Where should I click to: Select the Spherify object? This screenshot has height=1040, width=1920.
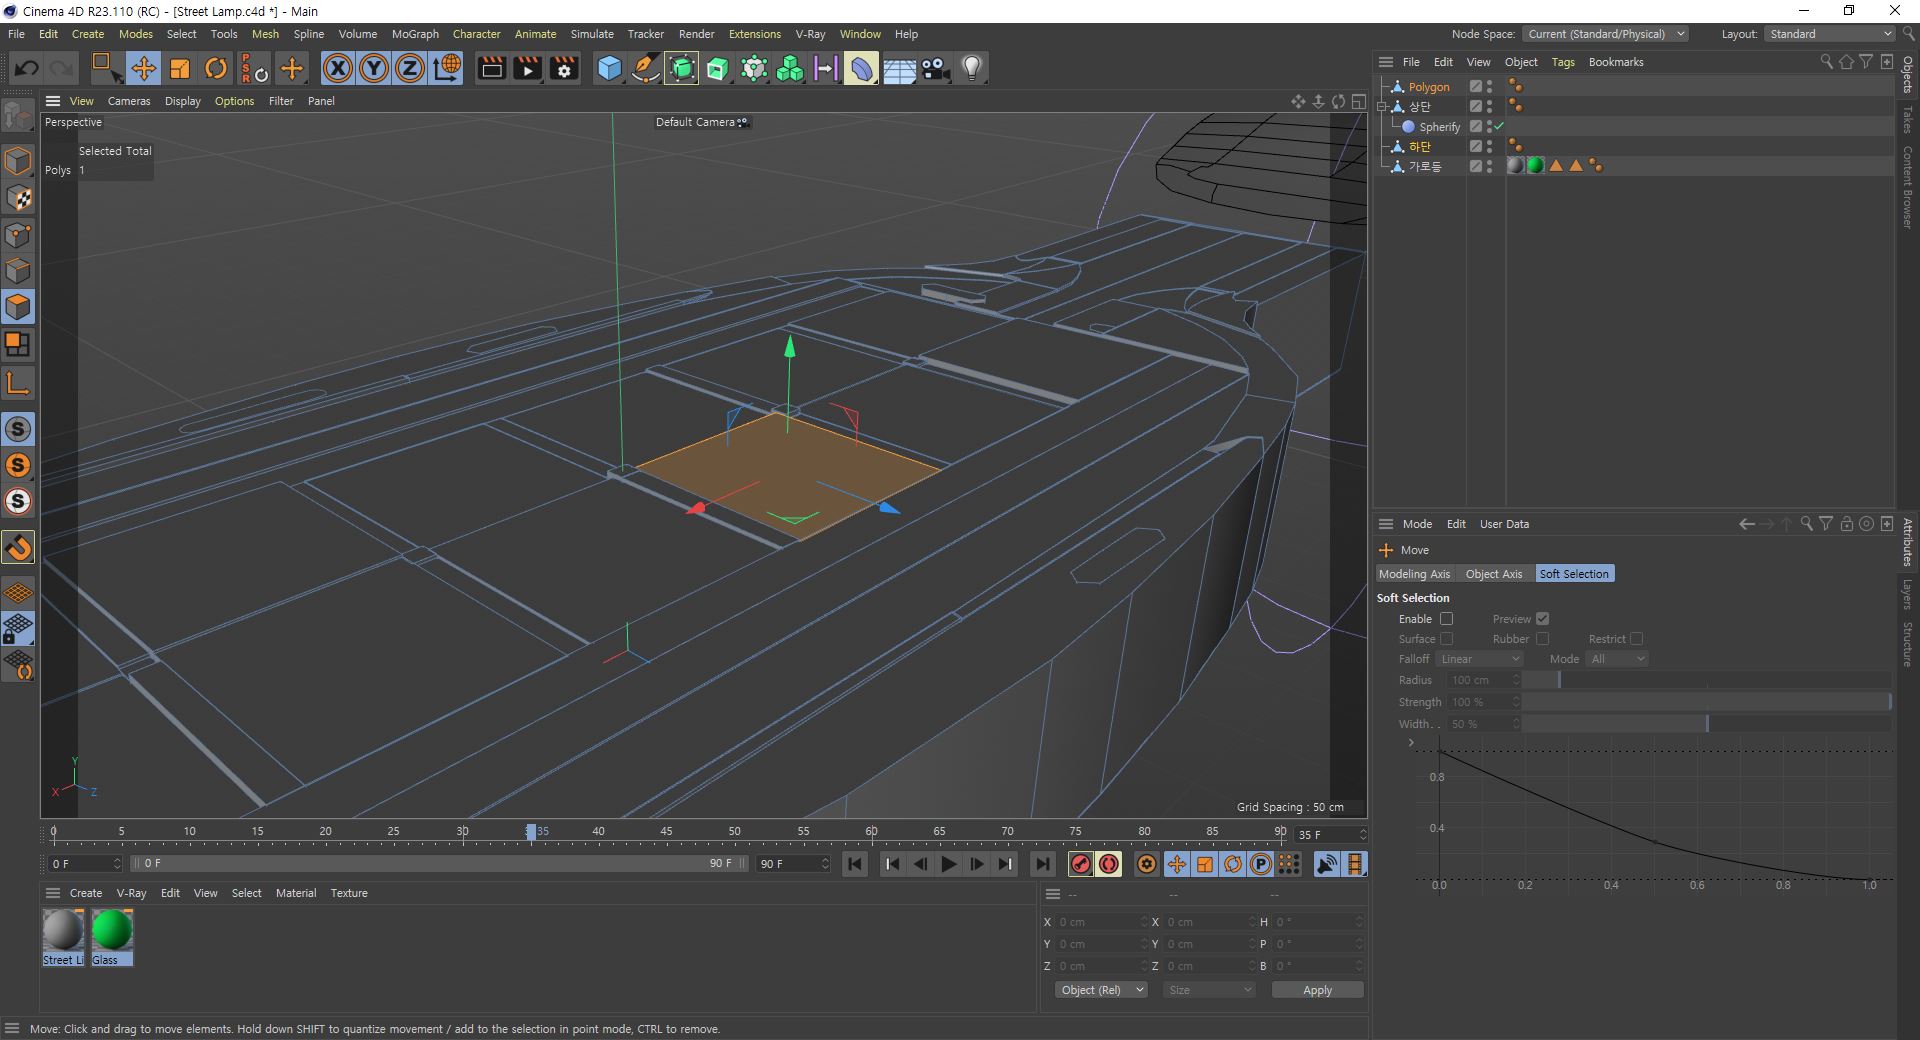click(x=1439, y=127)
